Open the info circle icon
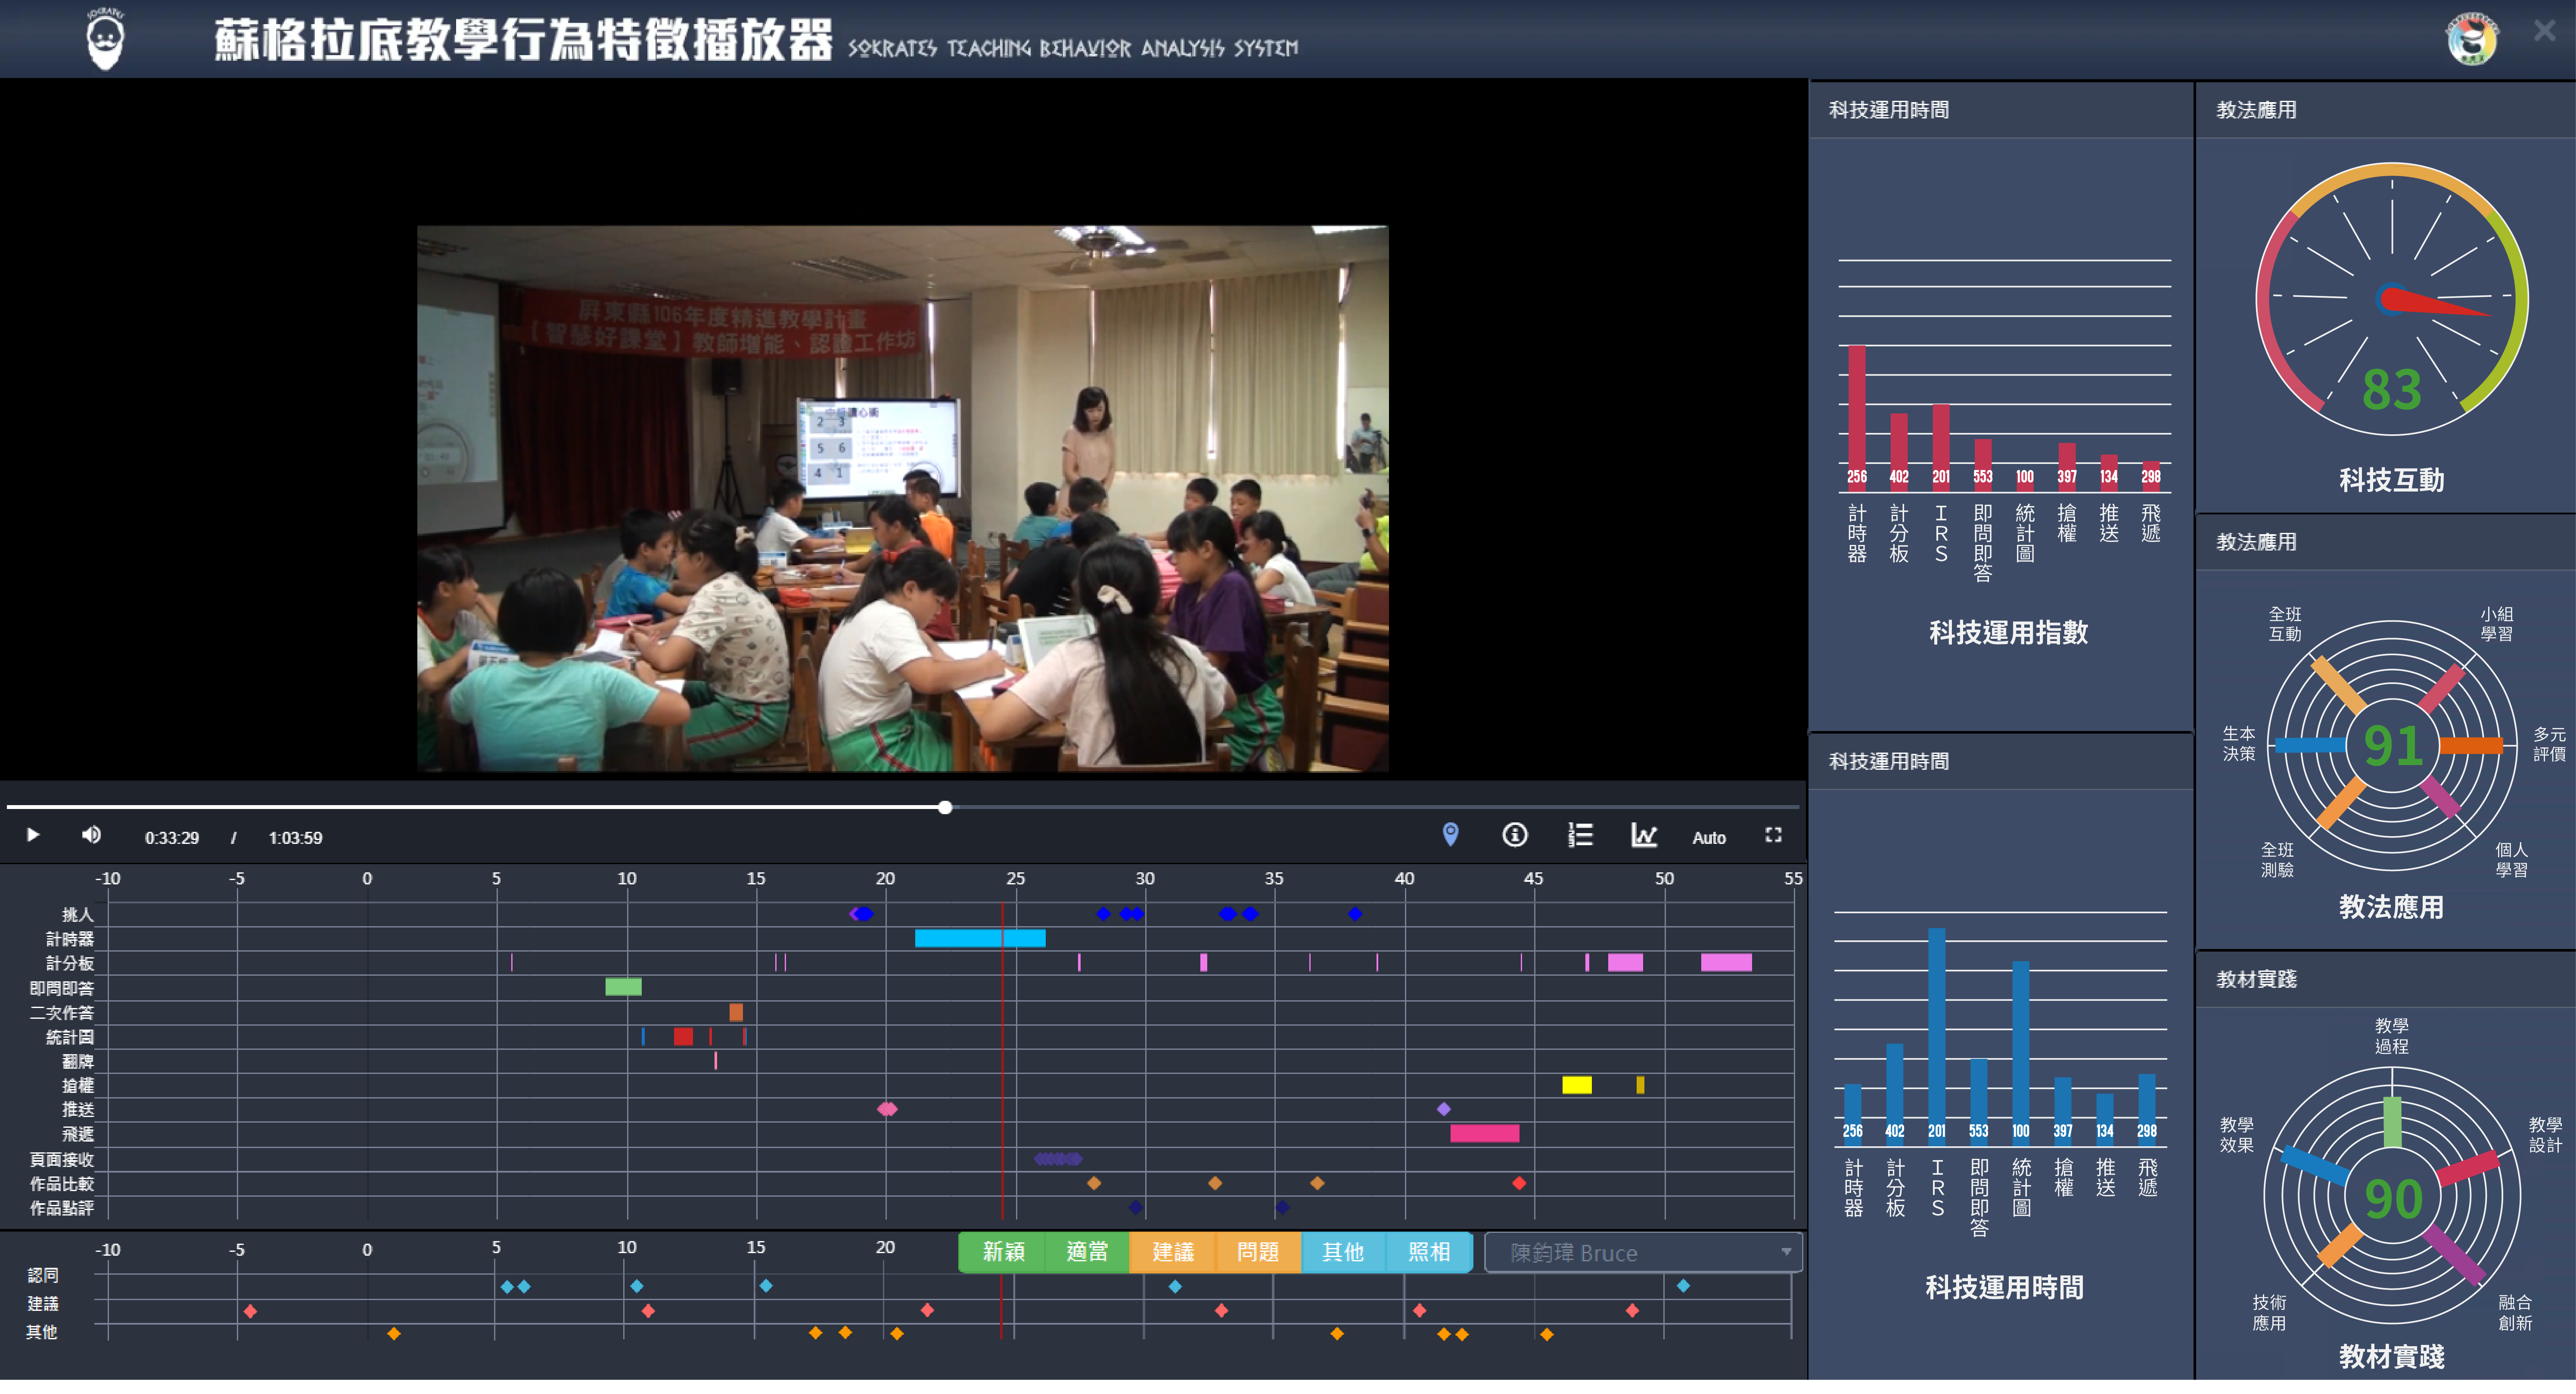2576x1394 pixels. tap(1515, 835)
